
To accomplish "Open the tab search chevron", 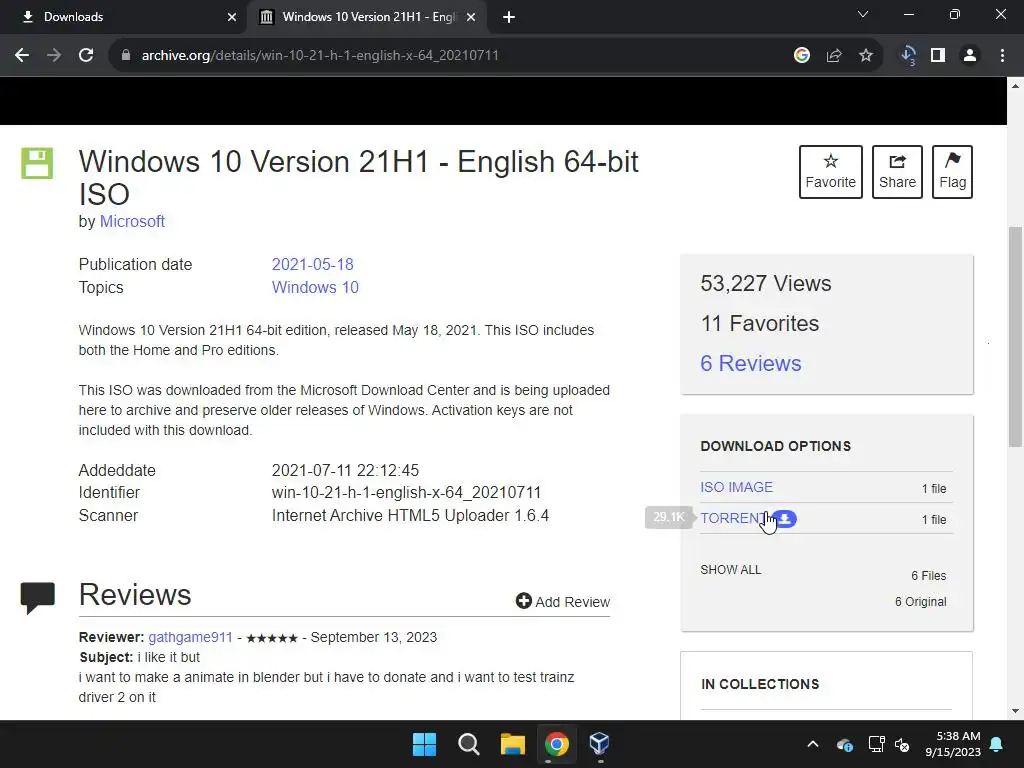I will (863, 14).
